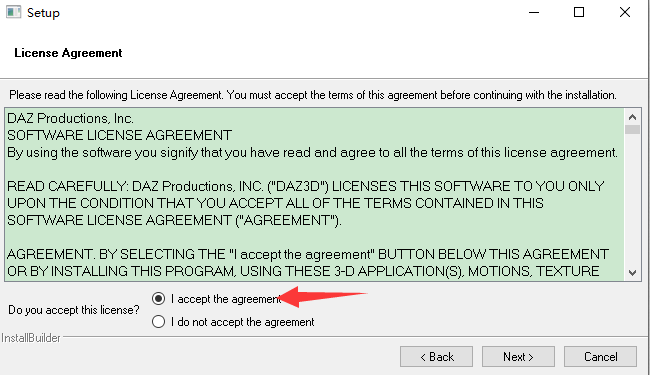The width and height of the screenshot is (650, 375).
Task: Click the "I do not accept the agreement" label text
Action: 243,322
